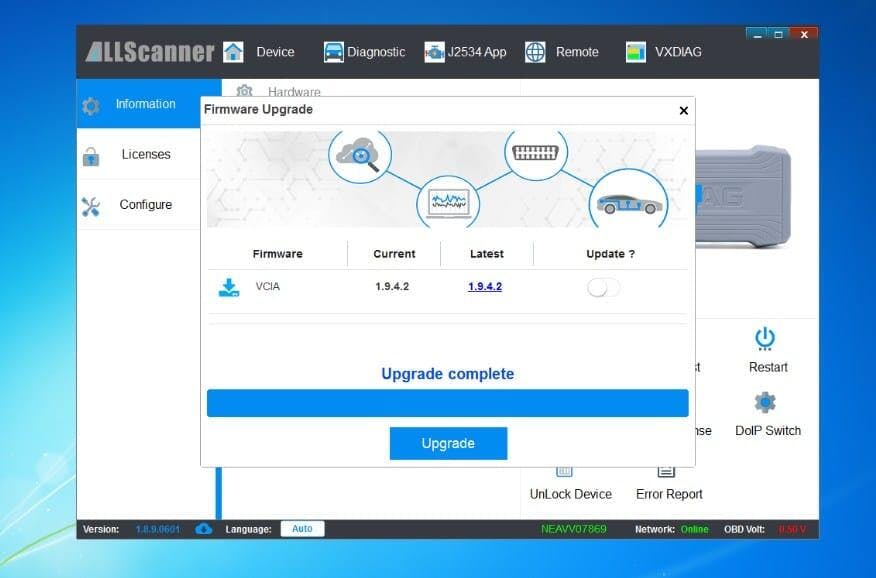The width and height of the screenshot is (876, 578).
Task: Click version number 1.8.9.0601
Action: [158, 529]
